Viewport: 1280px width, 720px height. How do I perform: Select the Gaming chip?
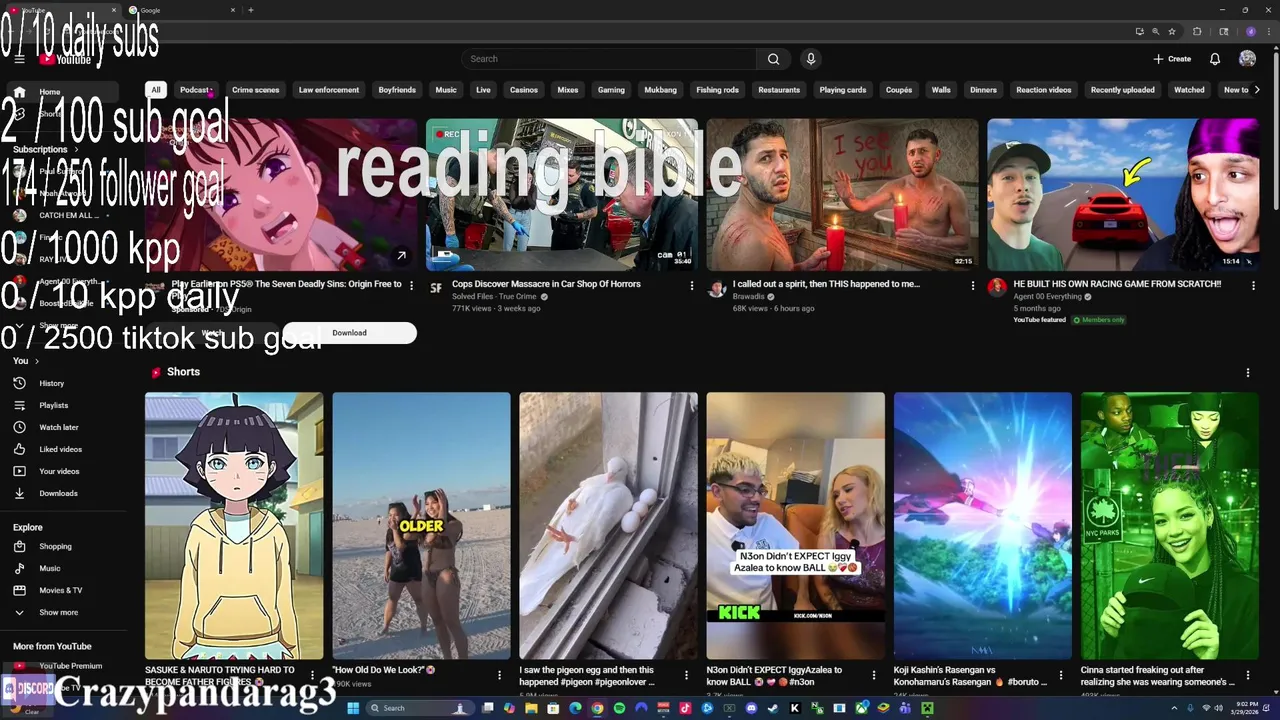611,90
